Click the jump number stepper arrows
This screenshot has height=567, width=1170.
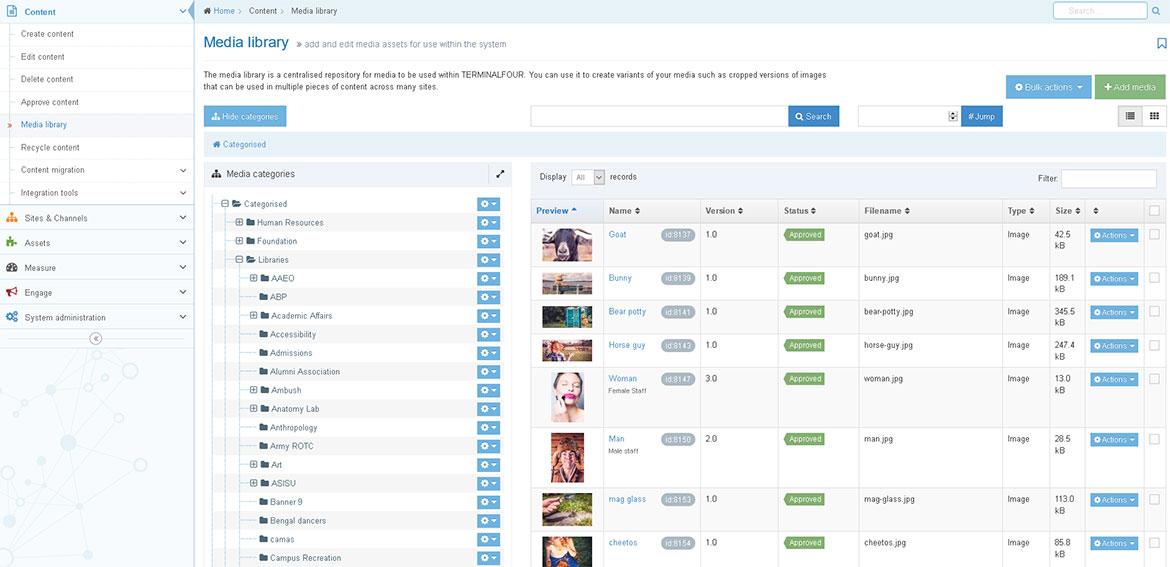(953, 116)
